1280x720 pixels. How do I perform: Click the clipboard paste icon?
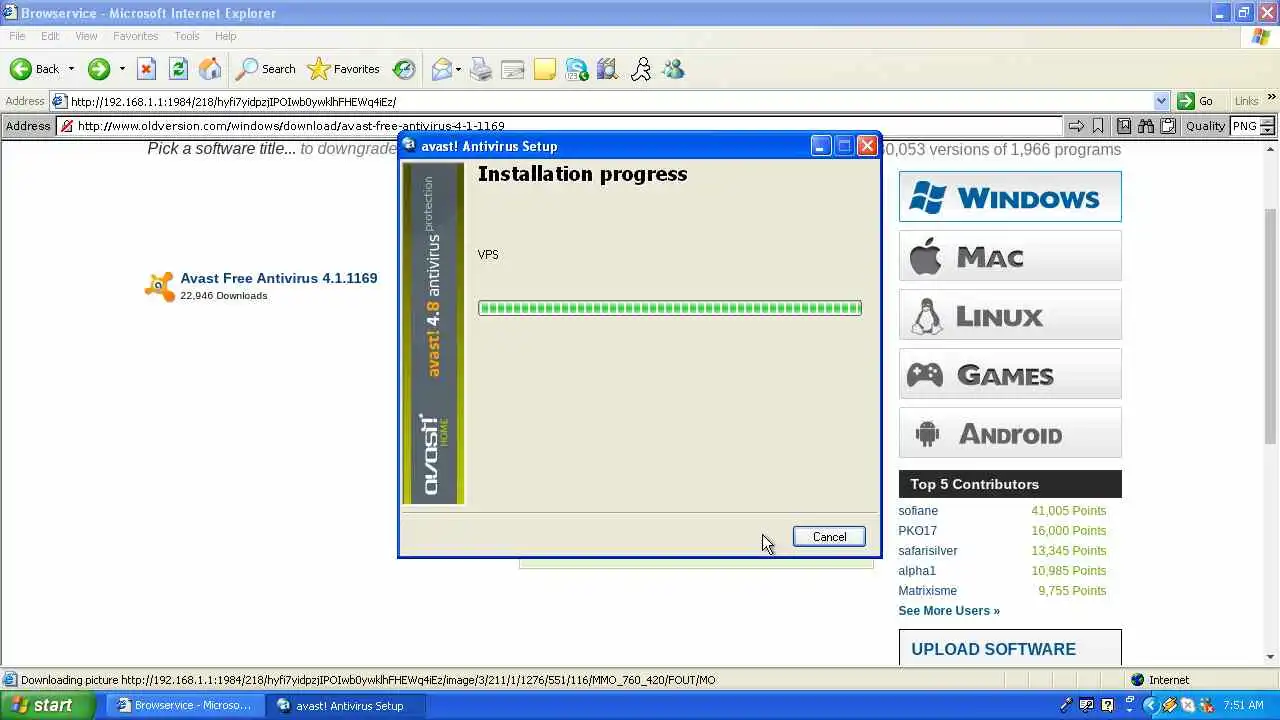click(x=1168, y=126)
